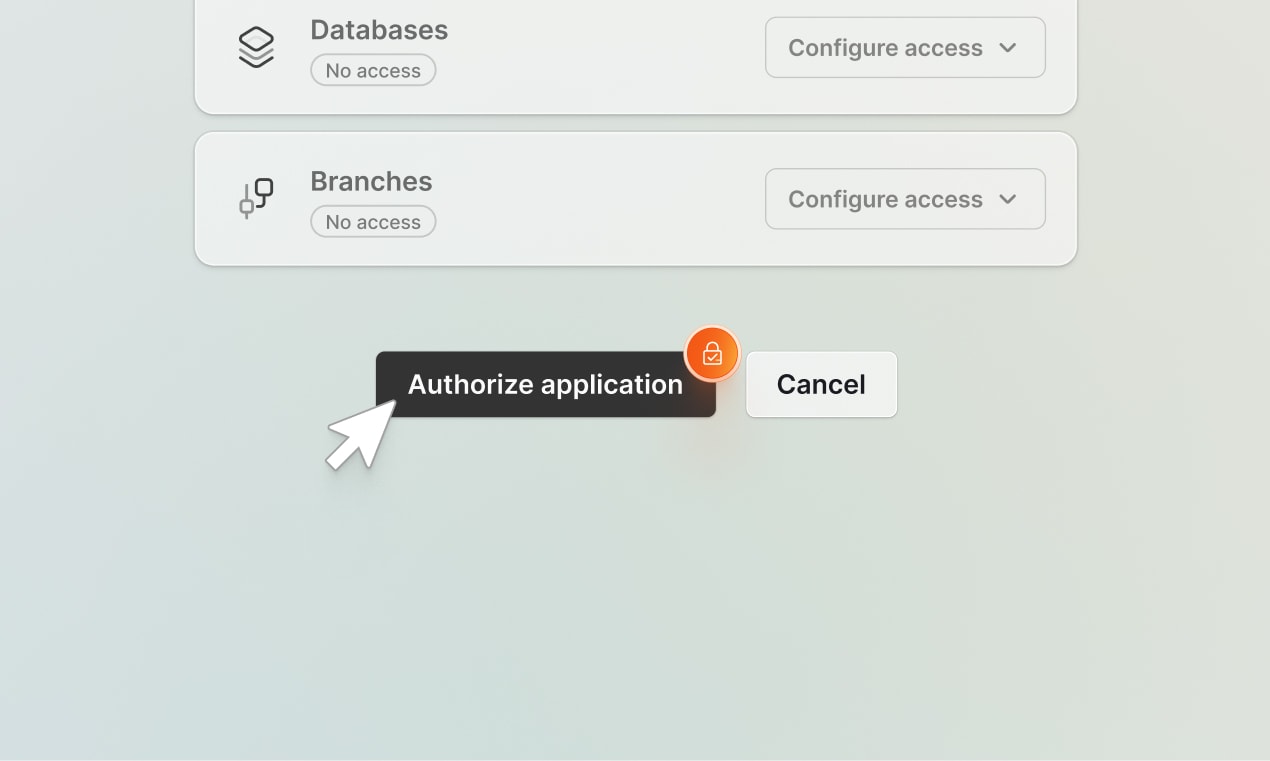Open Configure access dropdown for Databases
Viewport: 1270px width, 761px height.
pyautogui.click(x=904, y=47)
